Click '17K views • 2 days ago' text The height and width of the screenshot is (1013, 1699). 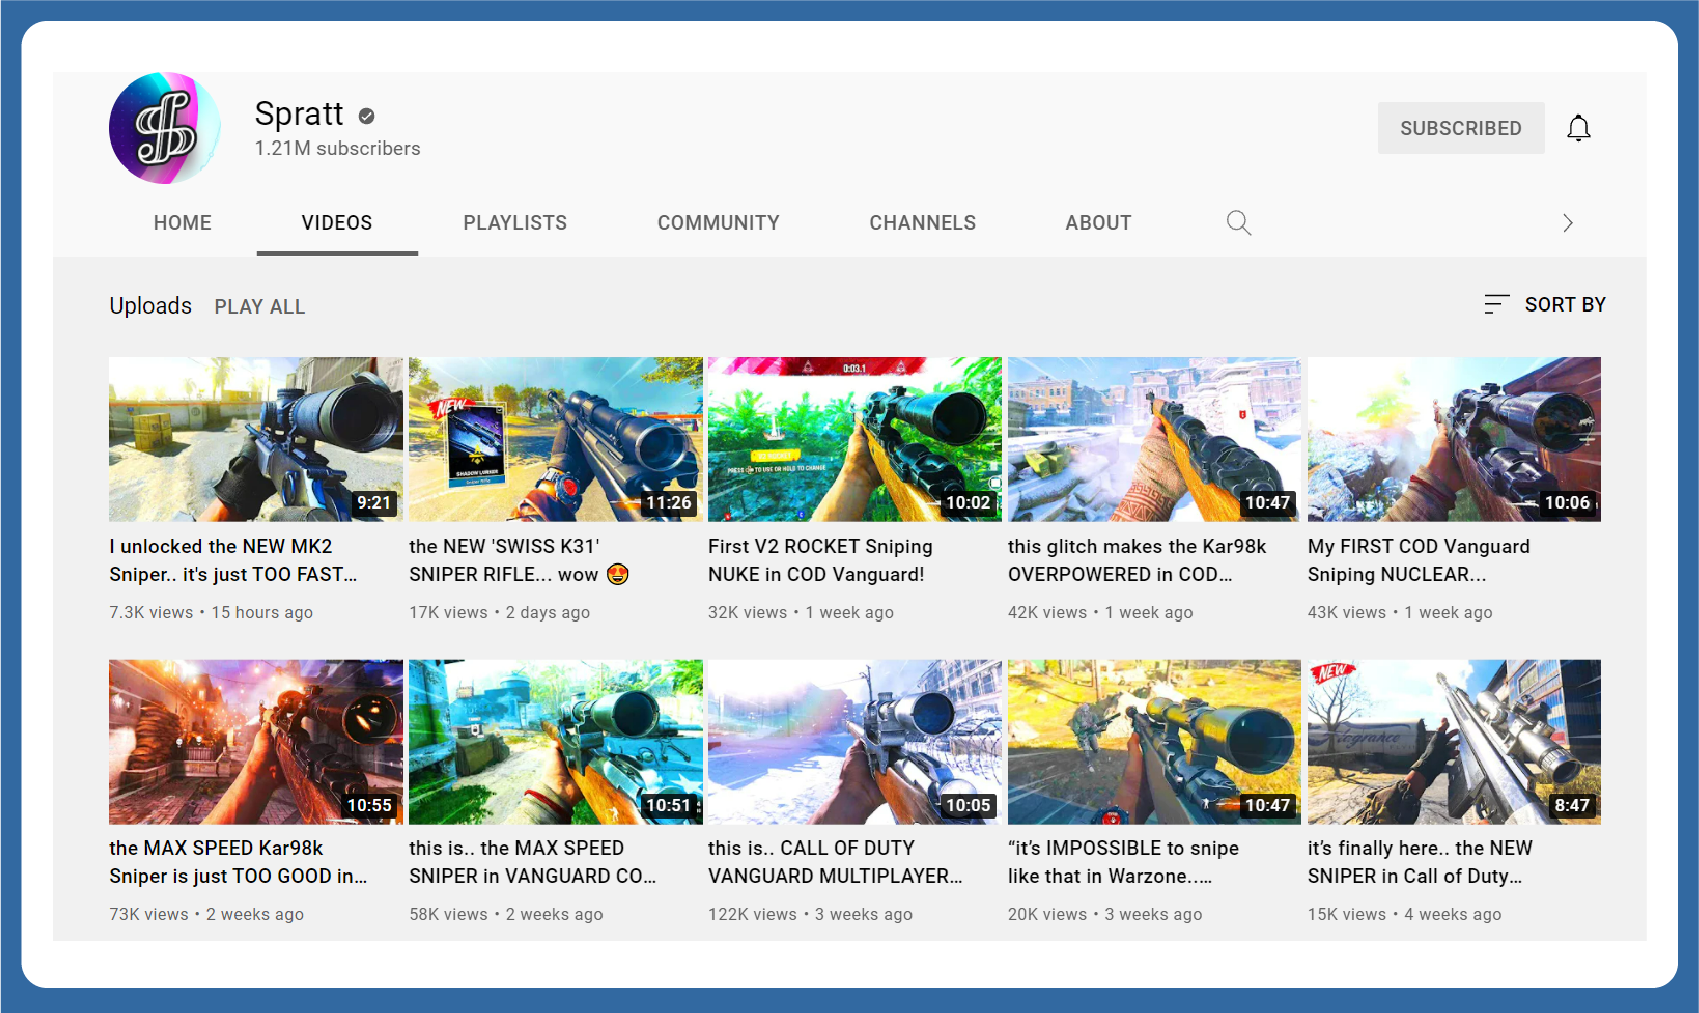tap(499, 612)
